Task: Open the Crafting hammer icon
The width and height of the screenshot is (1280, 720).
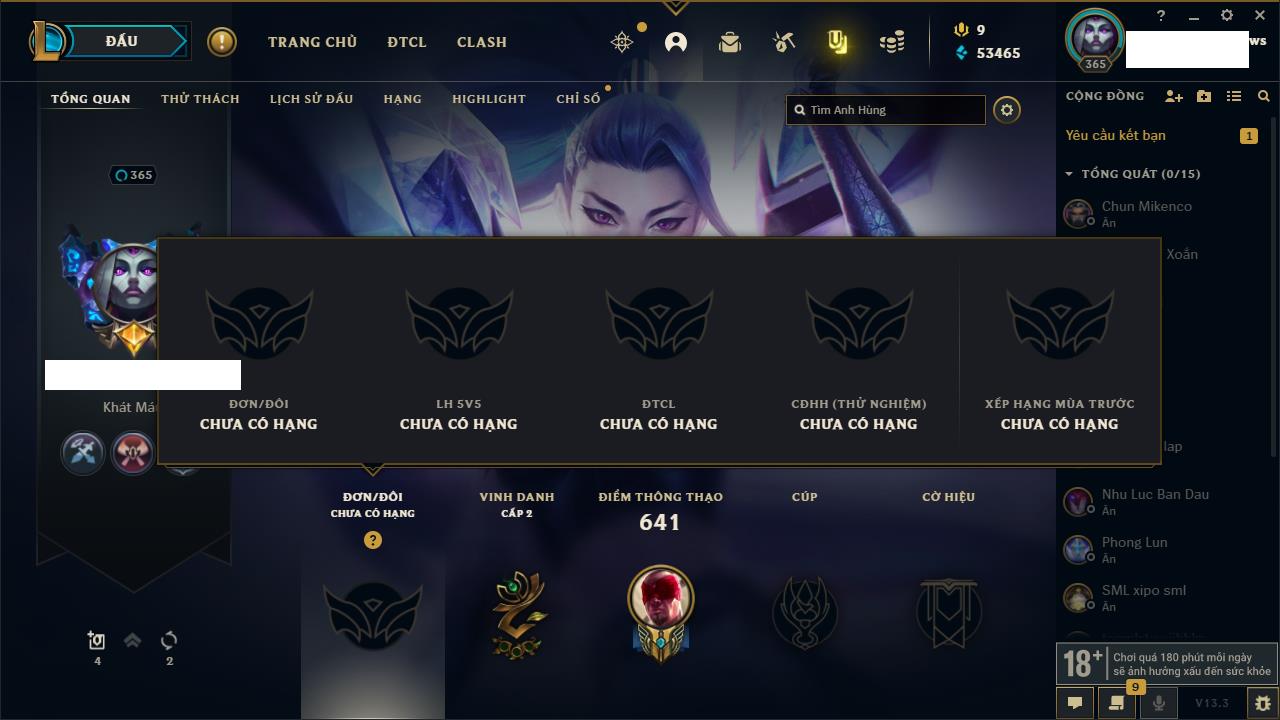Action: [784, 42]
